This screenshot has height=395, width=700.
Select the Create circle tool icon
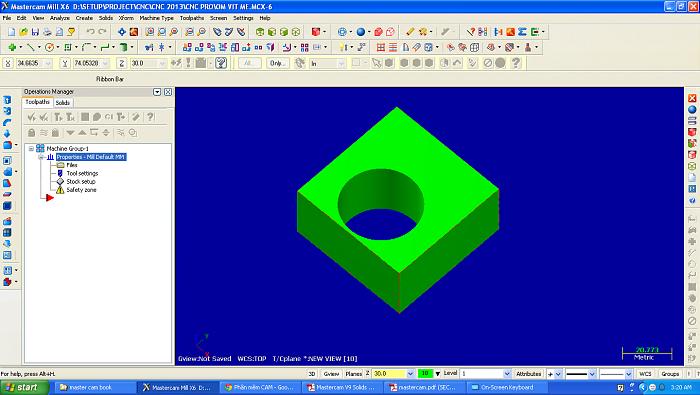coord(49,47)
